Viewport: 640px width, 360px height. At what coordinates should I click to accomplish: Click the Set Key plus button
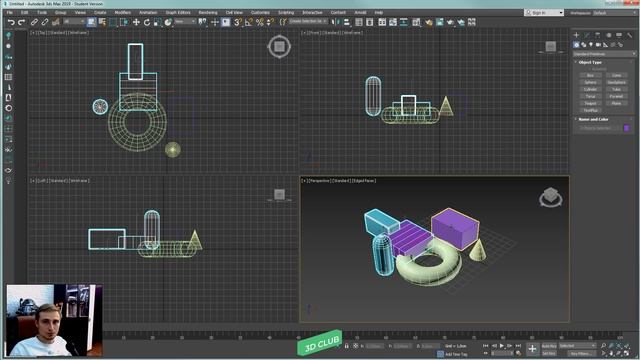click(532, 349)
